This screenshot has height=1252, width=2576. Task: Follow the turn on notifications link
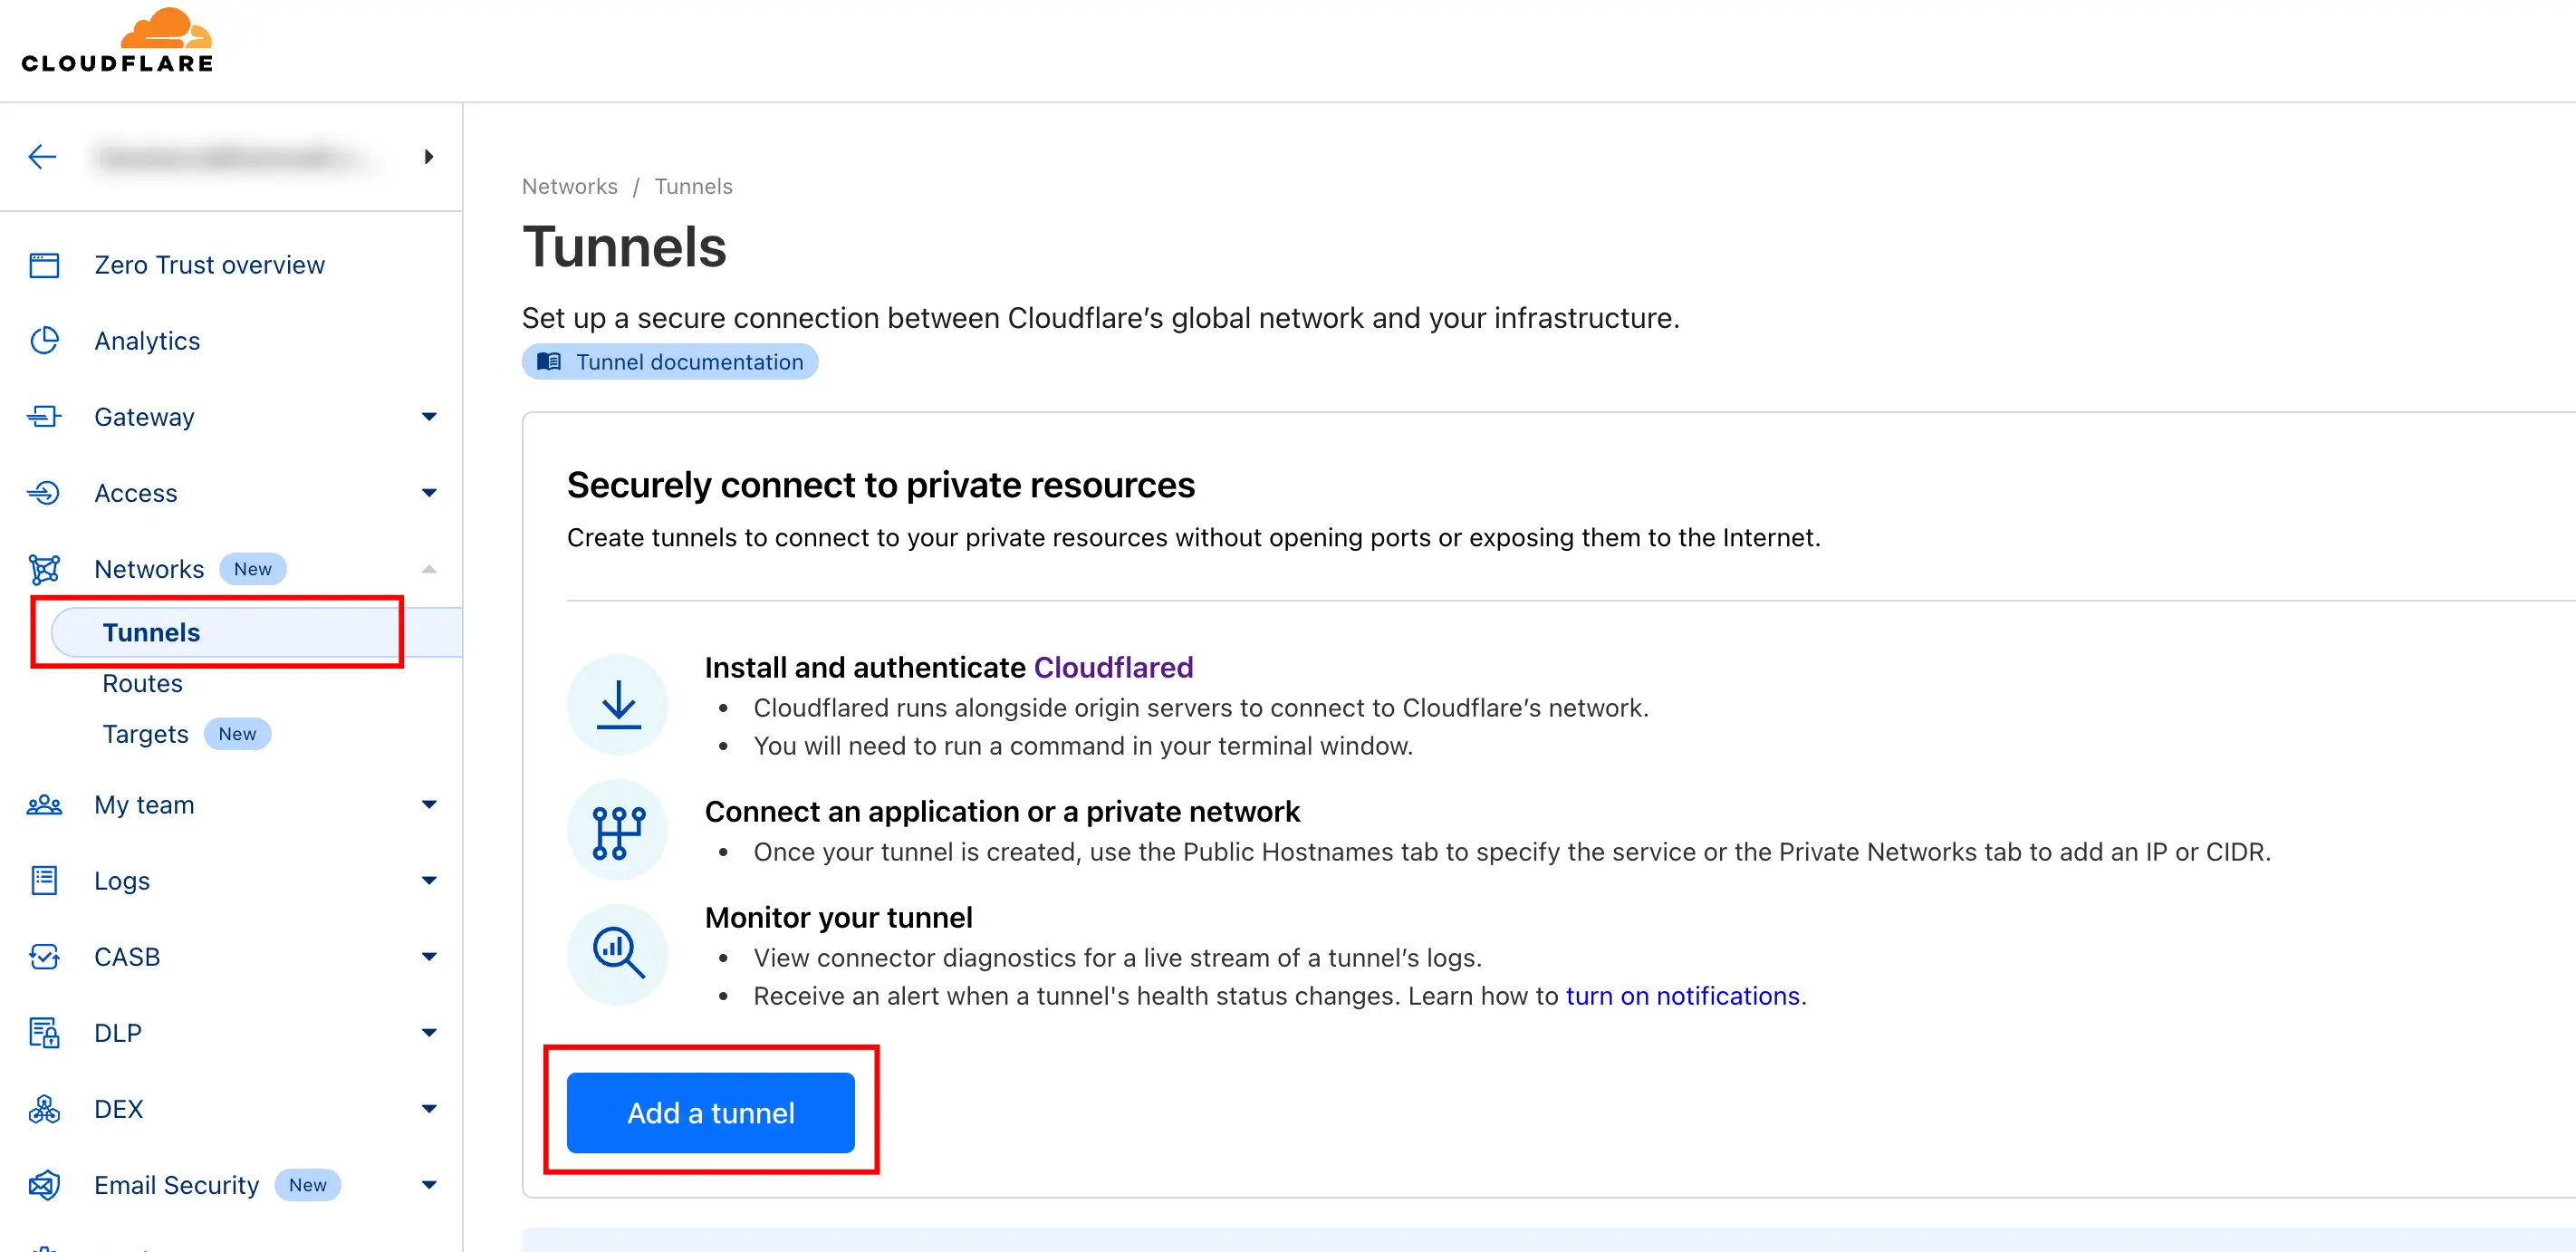pyautogui.click(x=1682, y=996)
